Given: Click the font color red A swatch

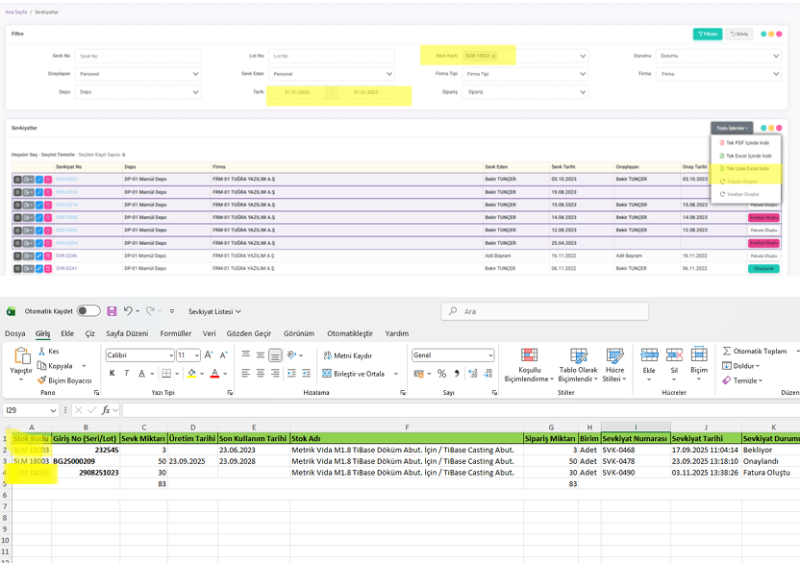Looking at the screenshot, I should pos(215,373).
